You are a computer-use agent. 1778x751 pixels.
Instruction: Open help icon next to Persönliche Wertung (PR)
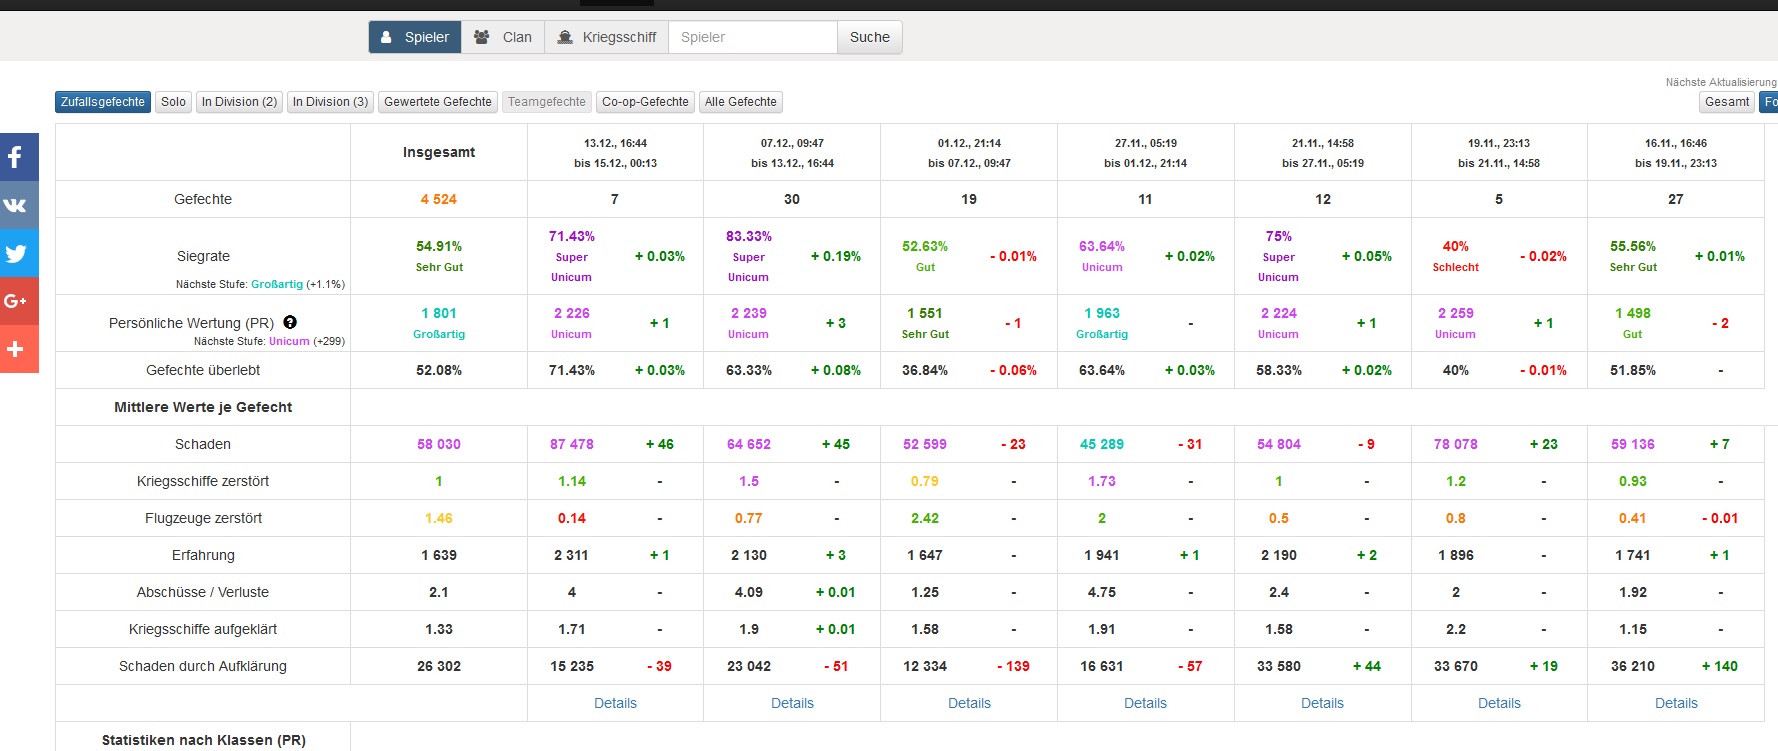290,322
